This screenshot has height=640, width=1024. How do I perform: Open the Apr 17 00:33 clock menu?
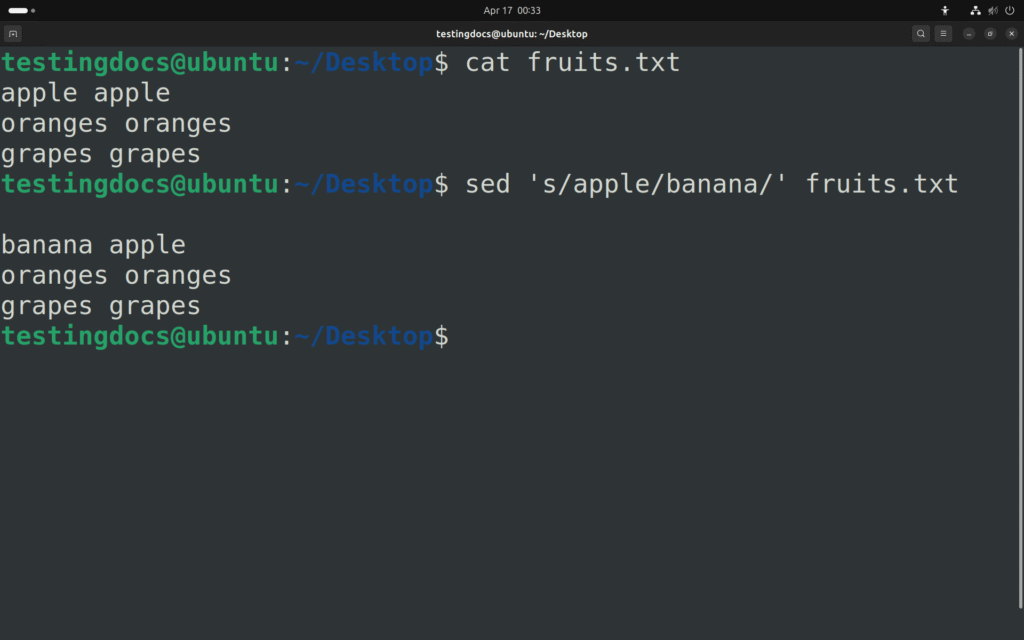point(512,10)
